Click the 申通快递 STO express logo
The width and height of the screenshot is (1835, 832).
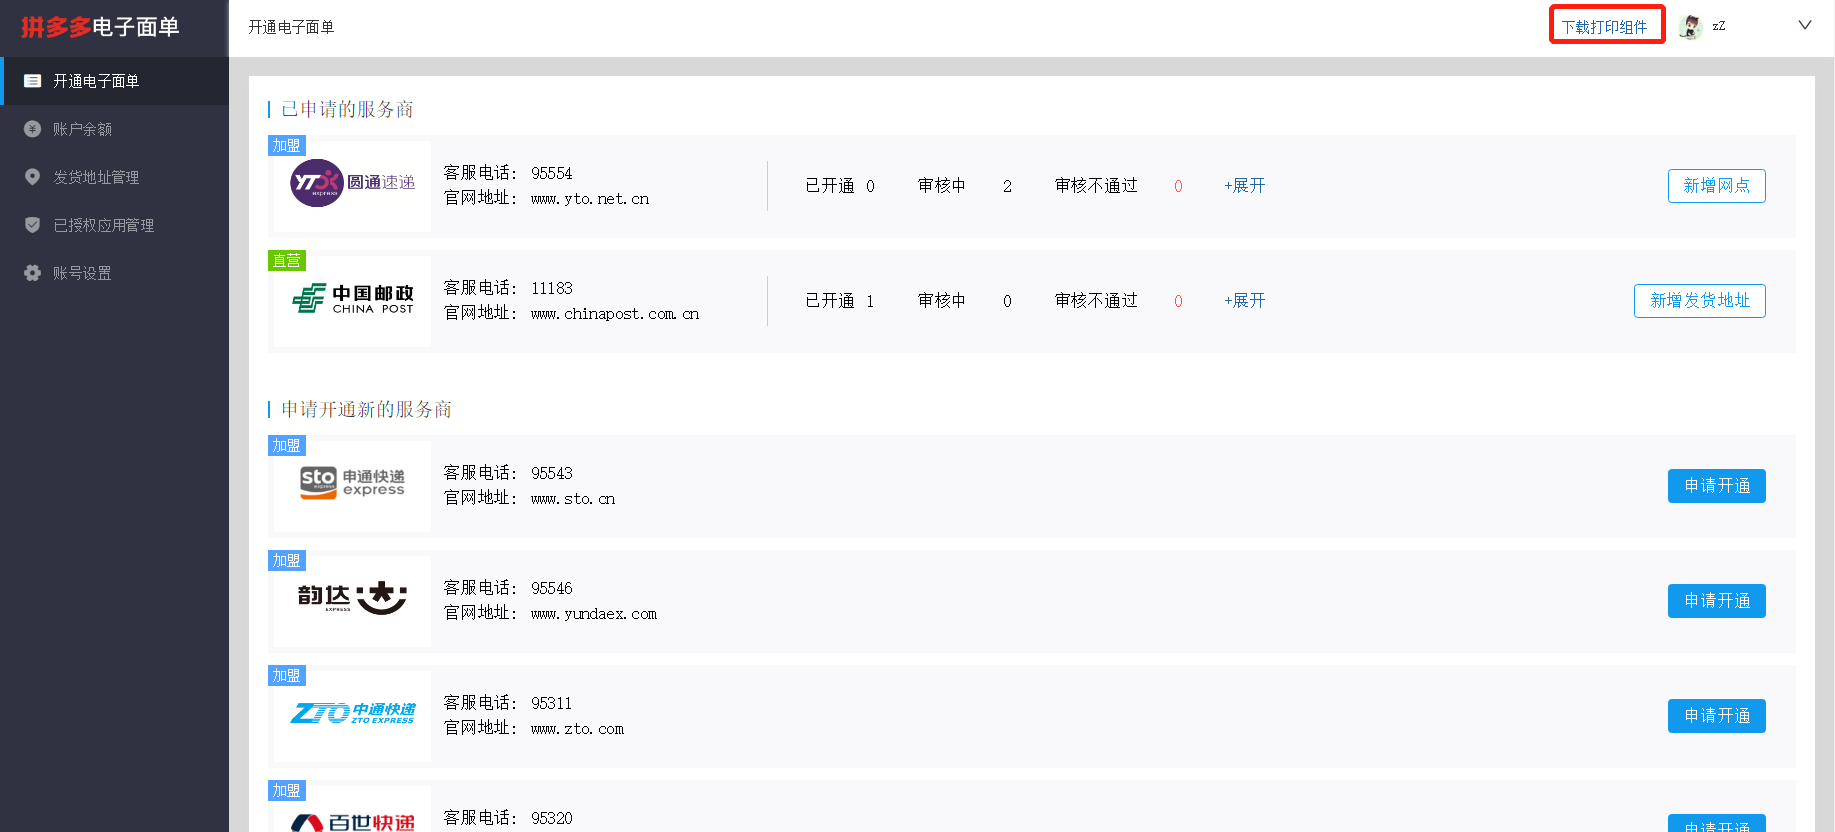(x=352, y=483)
